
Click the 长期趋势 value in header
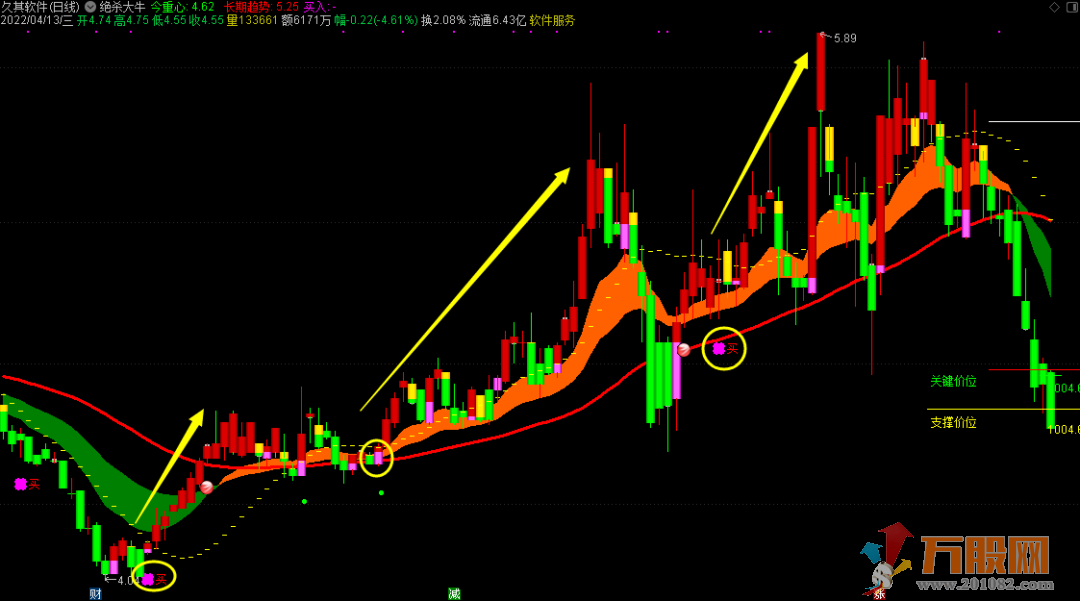(287, 6)
